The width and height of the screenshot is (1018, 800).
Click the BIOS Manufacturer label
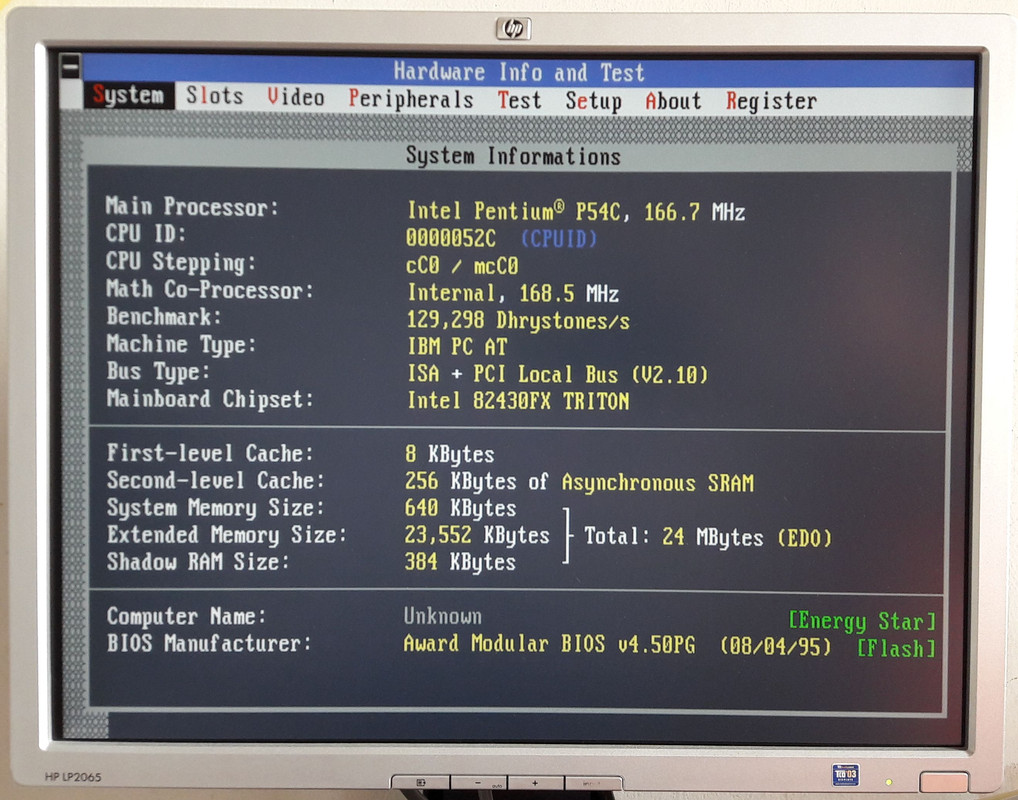click(x=210, y=644)
